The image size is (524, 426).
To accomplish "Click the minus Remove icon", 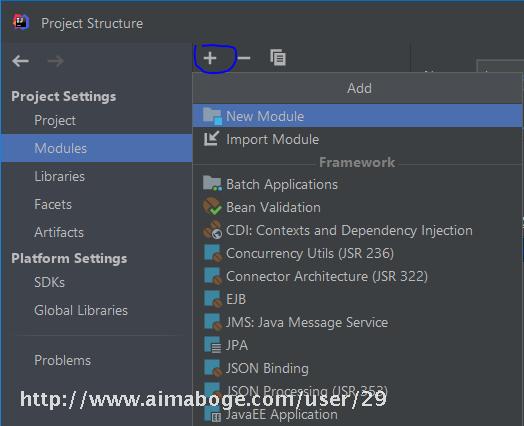I will point(244,58).
